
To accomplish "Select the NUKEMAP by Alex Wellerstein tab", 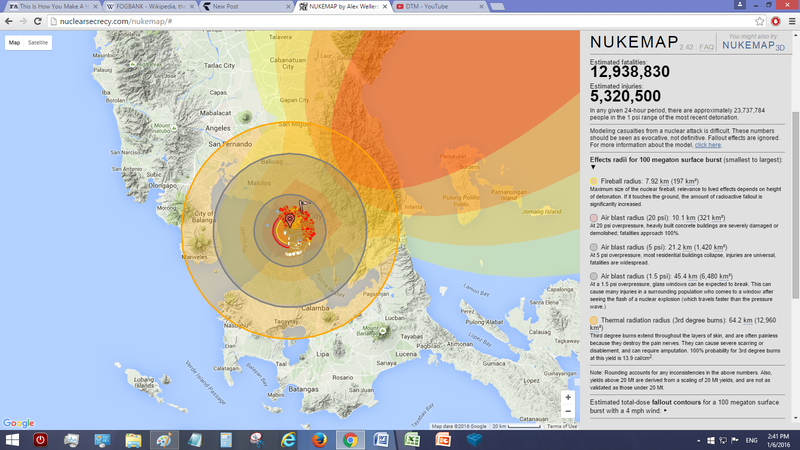I will point(342,6).
